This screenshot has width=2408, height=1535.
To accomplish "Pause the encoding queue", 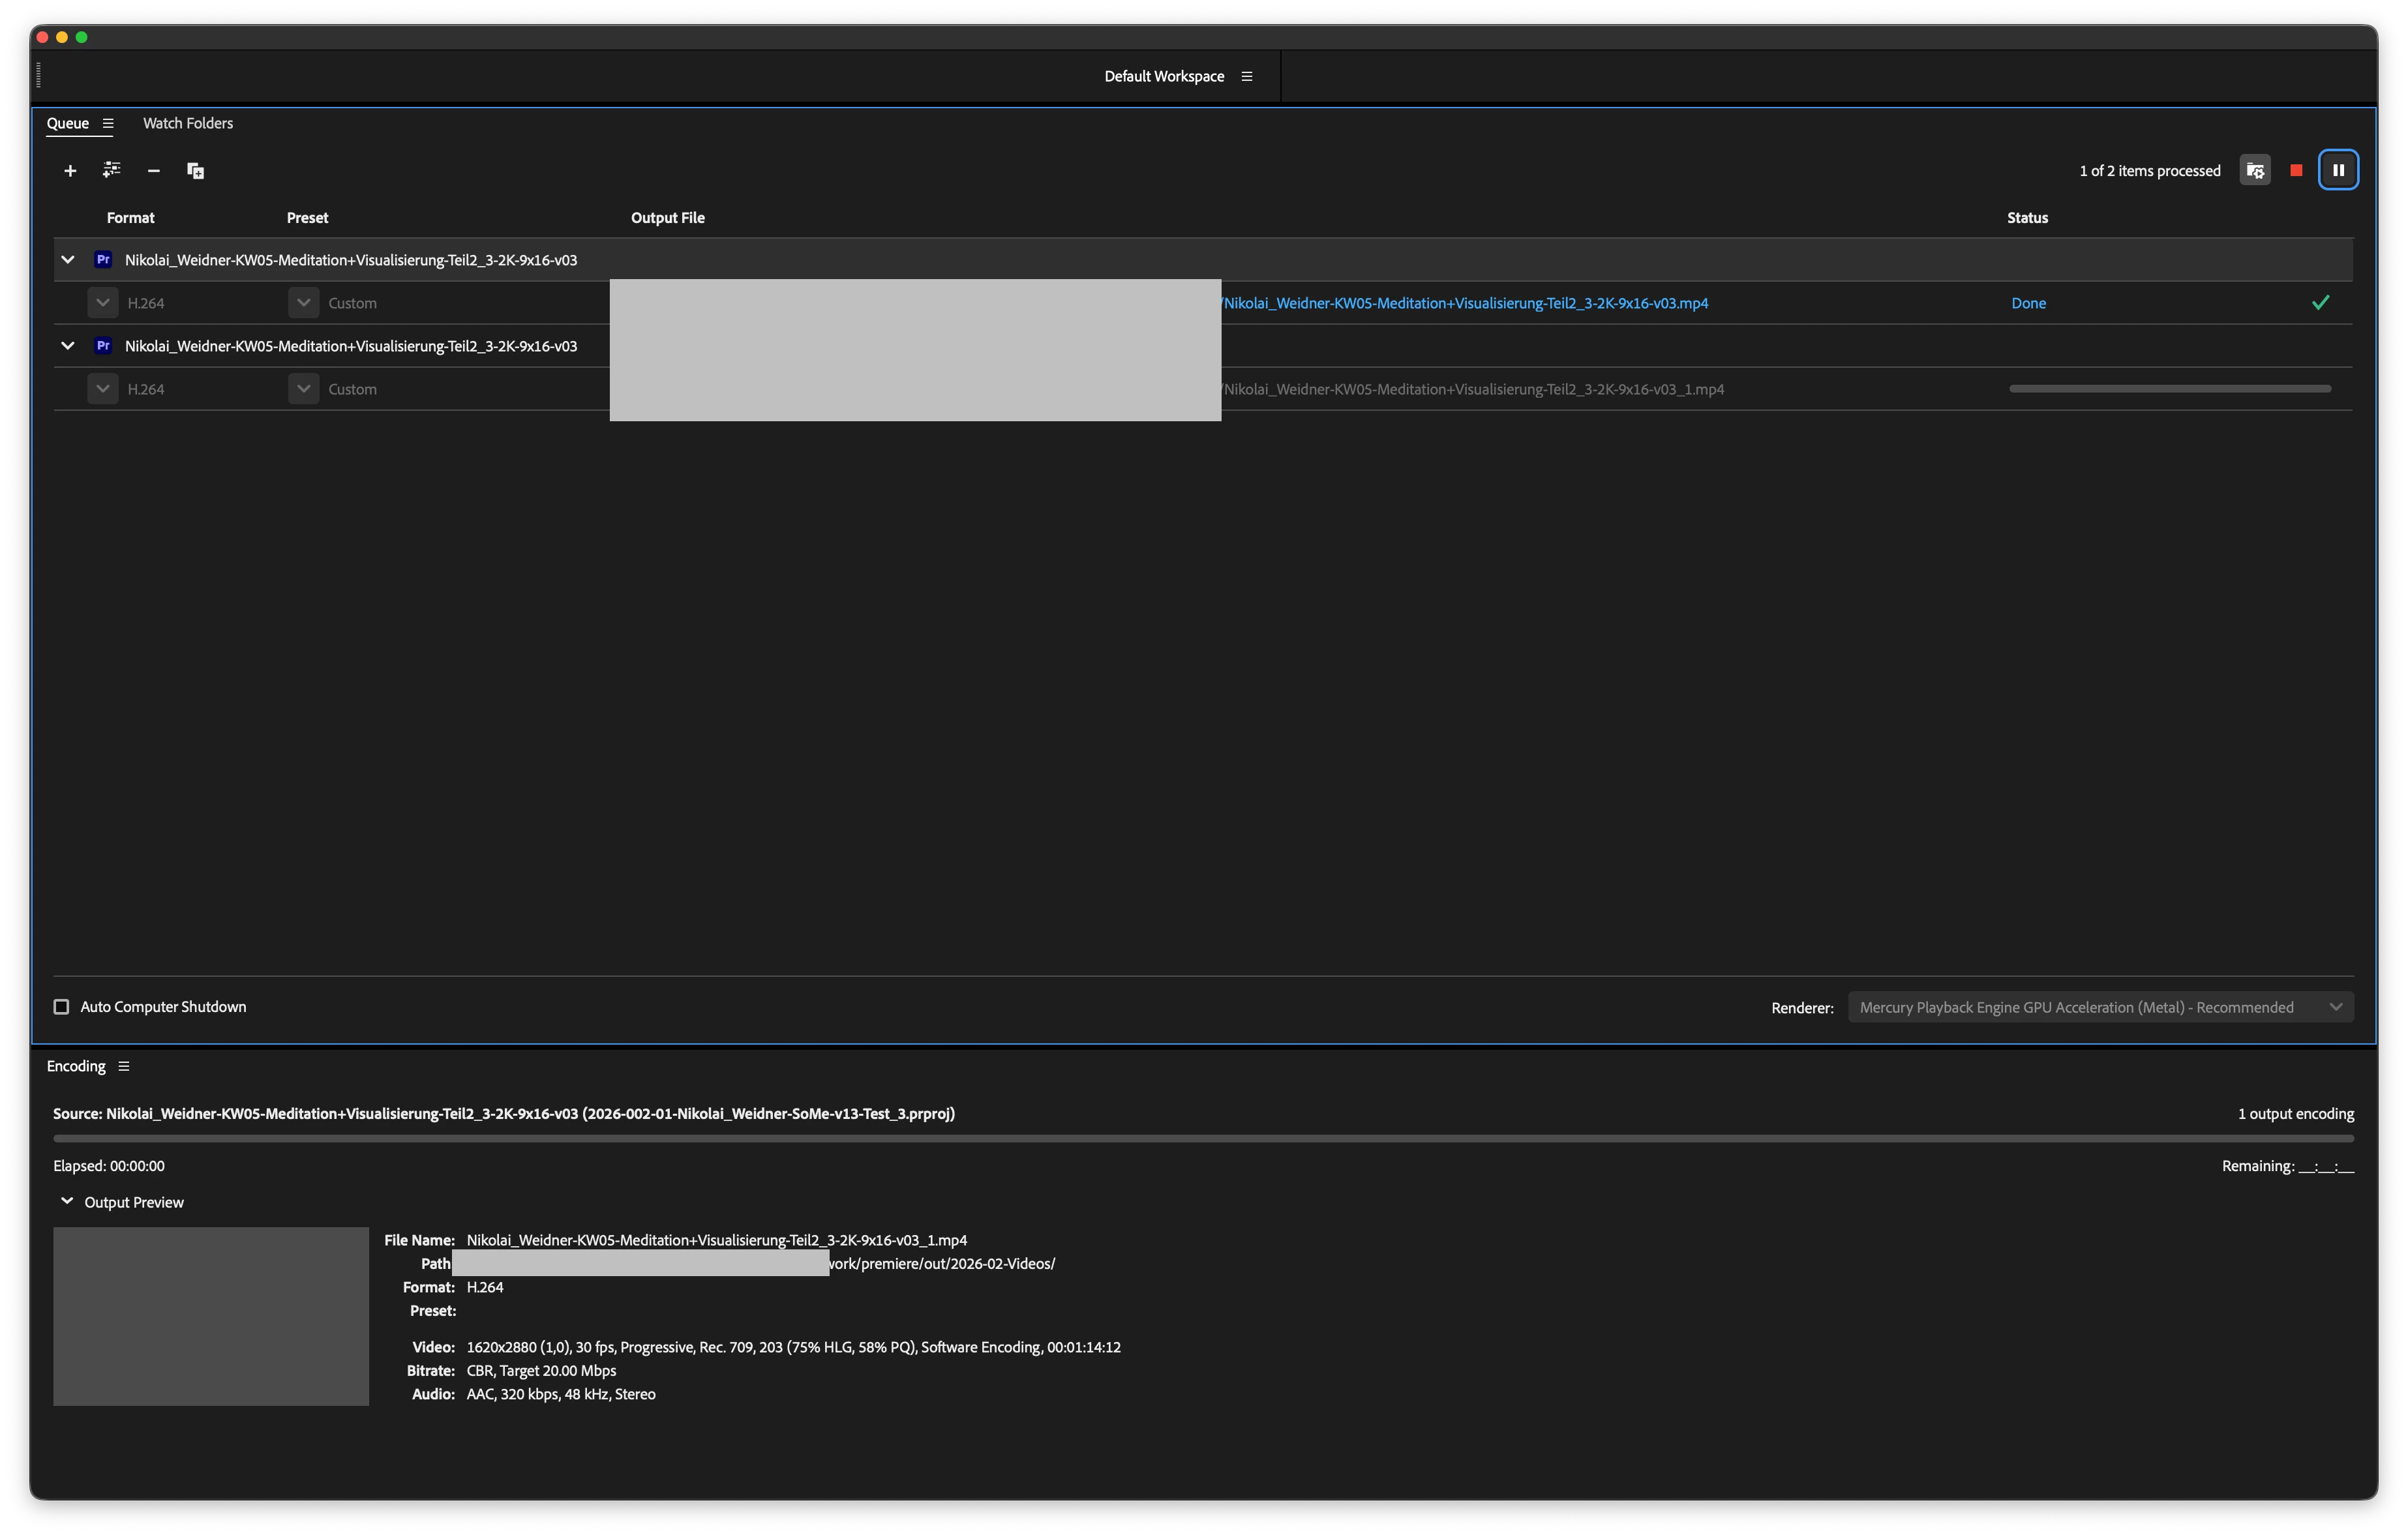I will coord(2338,171).
